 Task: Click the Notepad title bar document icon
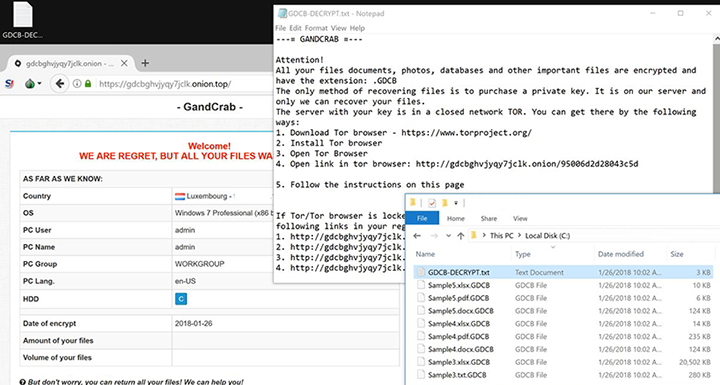(282, 13)
